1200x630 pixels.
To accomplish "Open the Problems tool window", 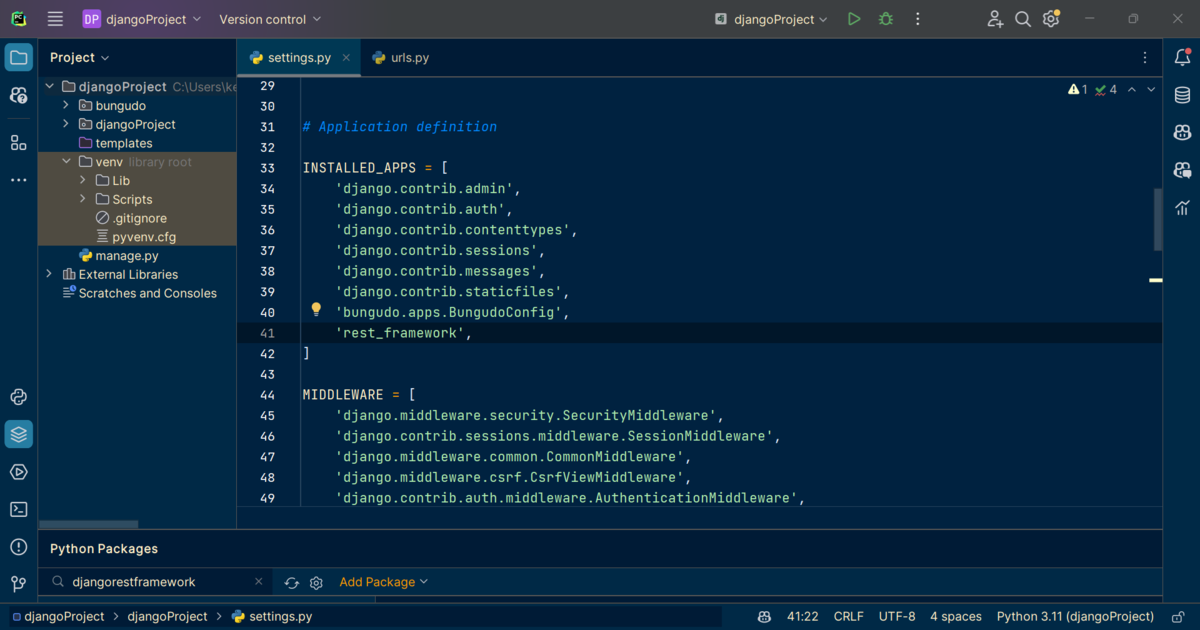I will pyautogui.click(x=18, y=547).
